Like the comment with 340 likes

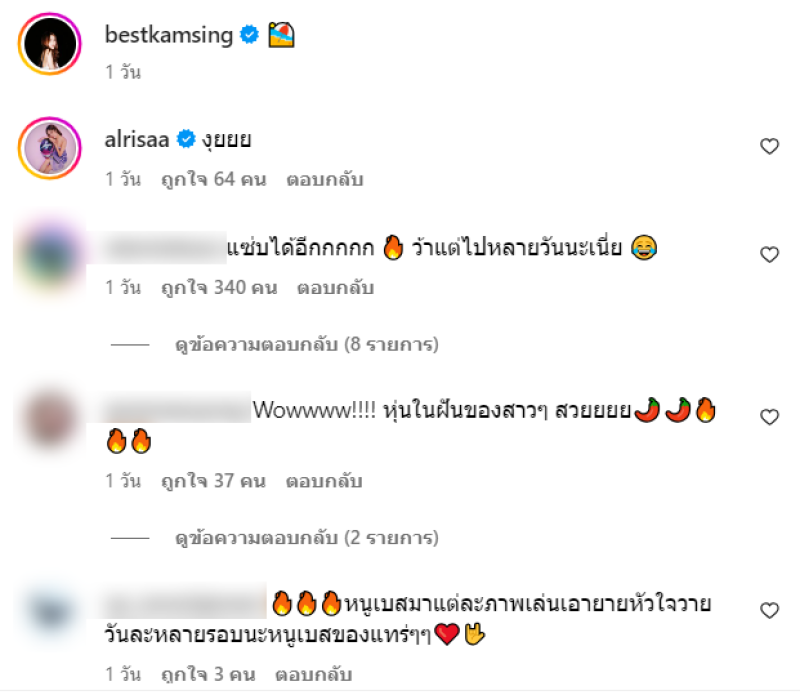click(769, 255)
